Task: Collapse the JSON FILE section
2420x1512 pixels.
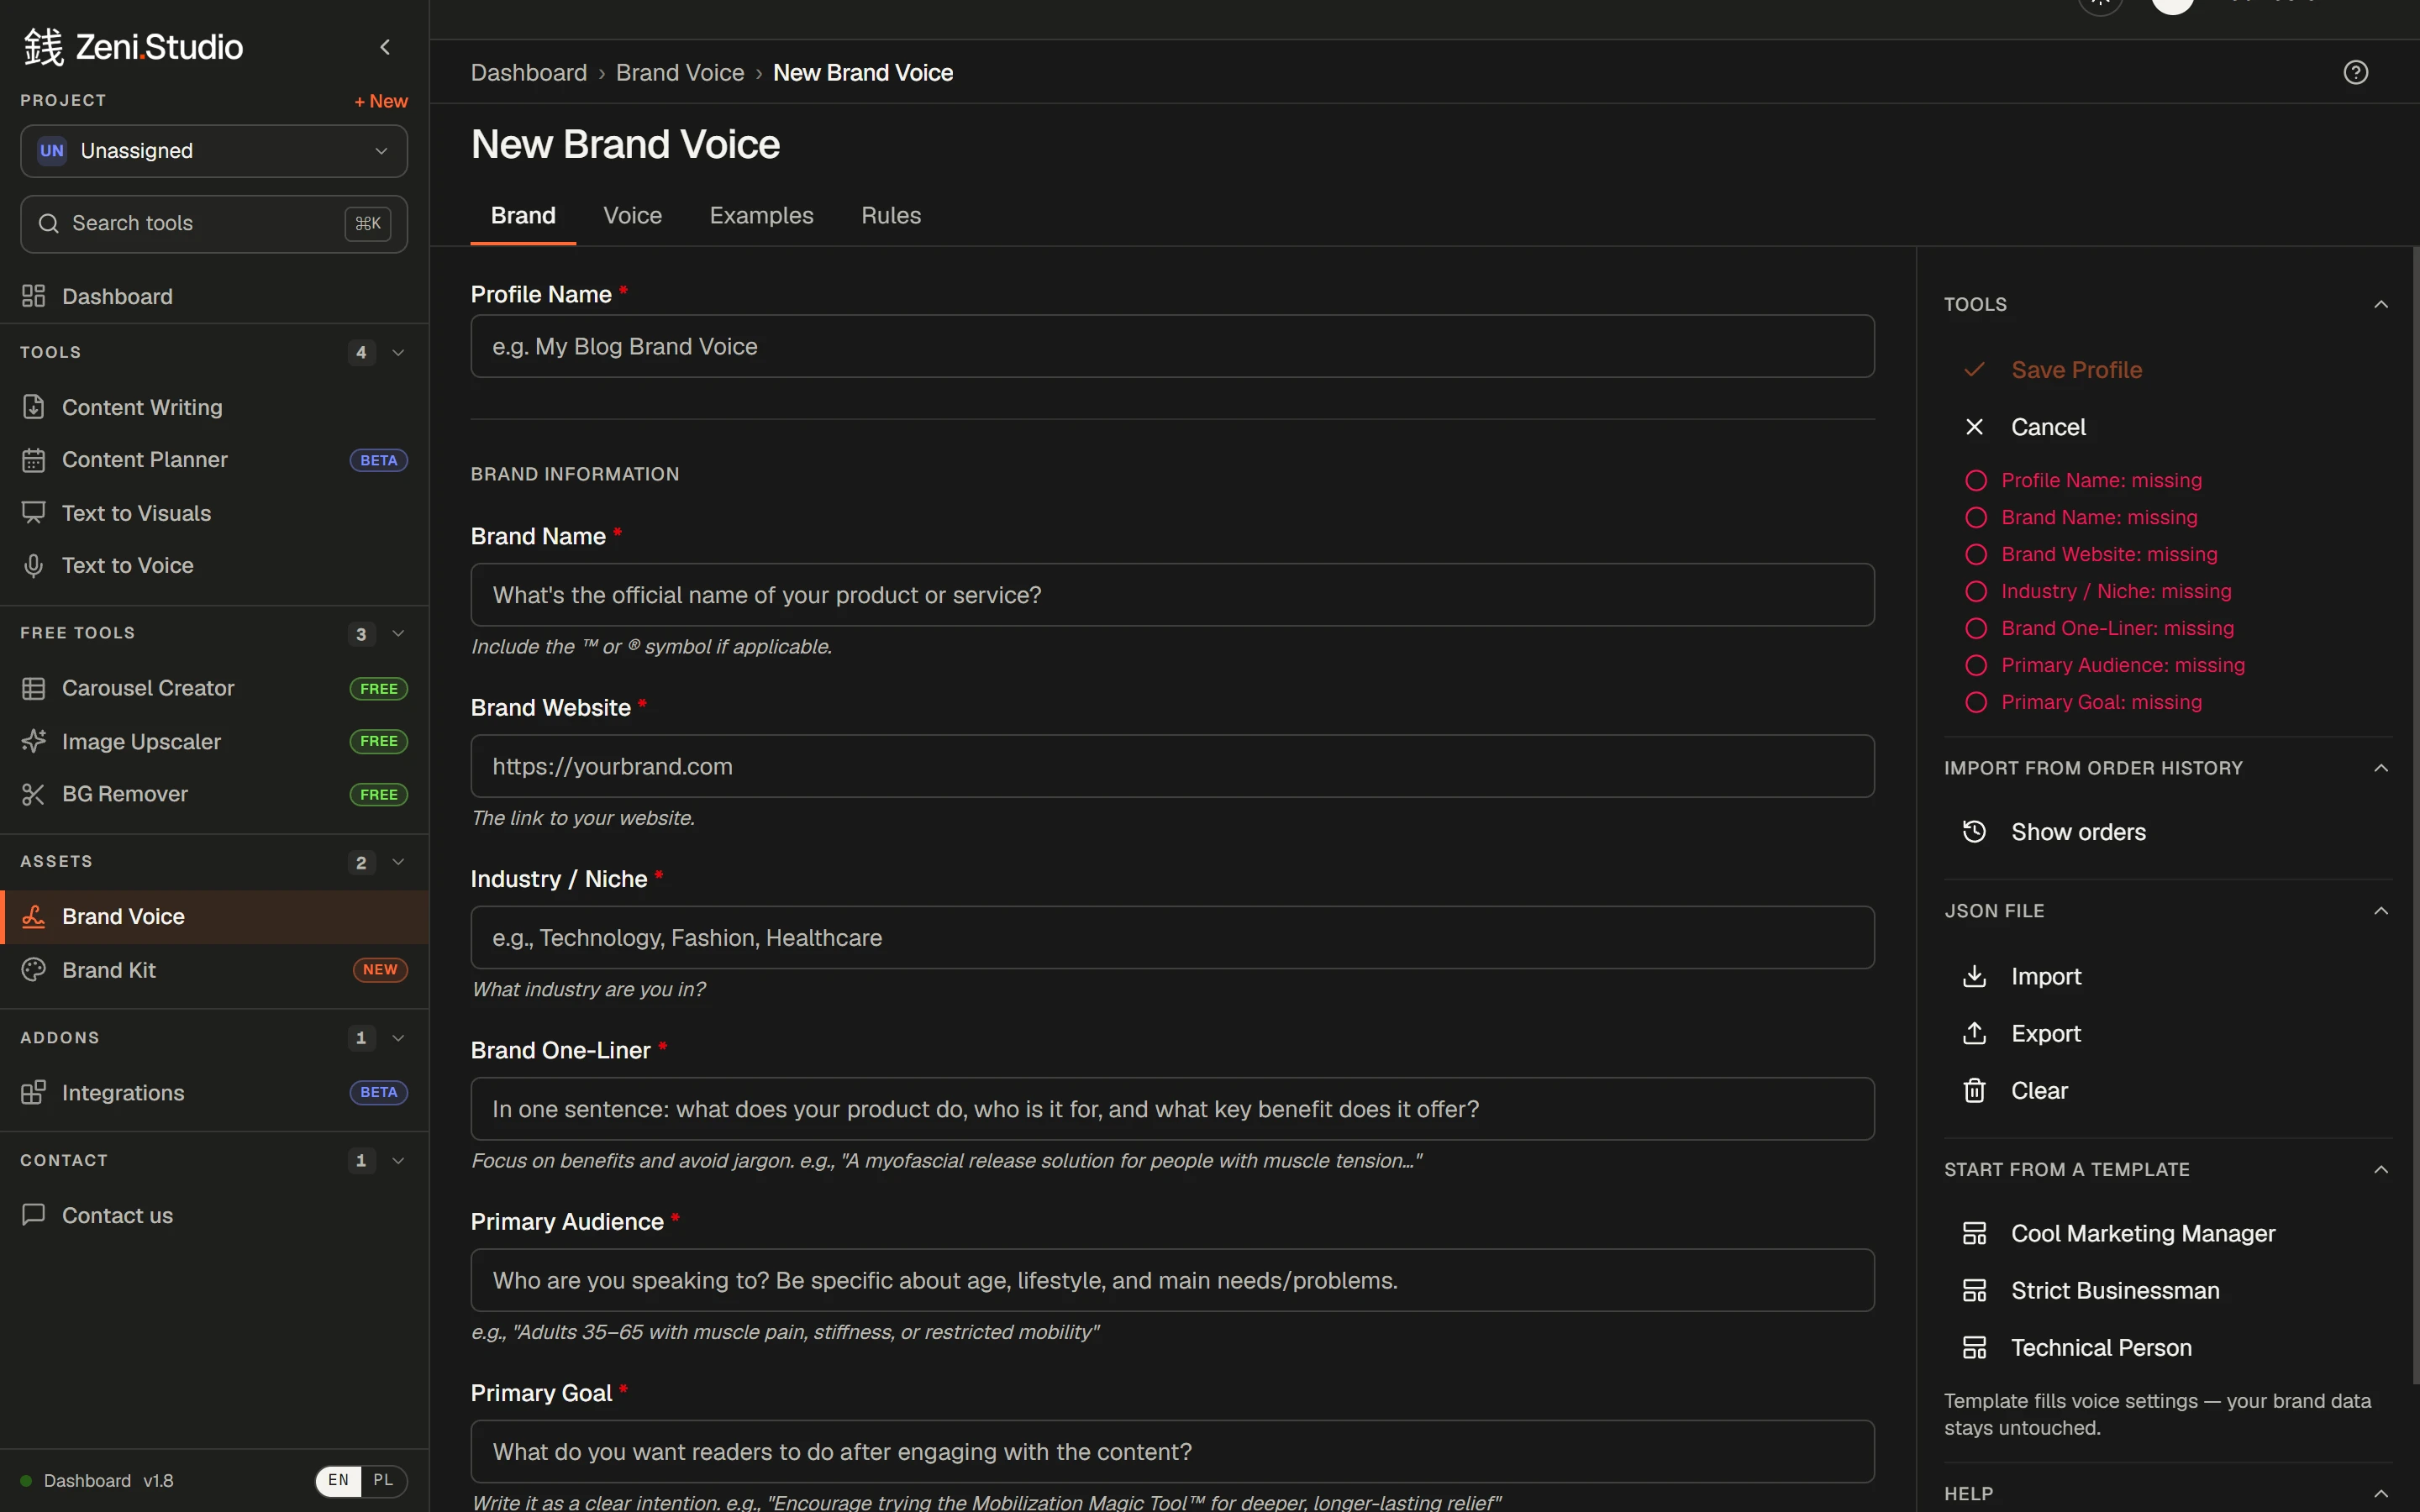Action: (2381, 911)
